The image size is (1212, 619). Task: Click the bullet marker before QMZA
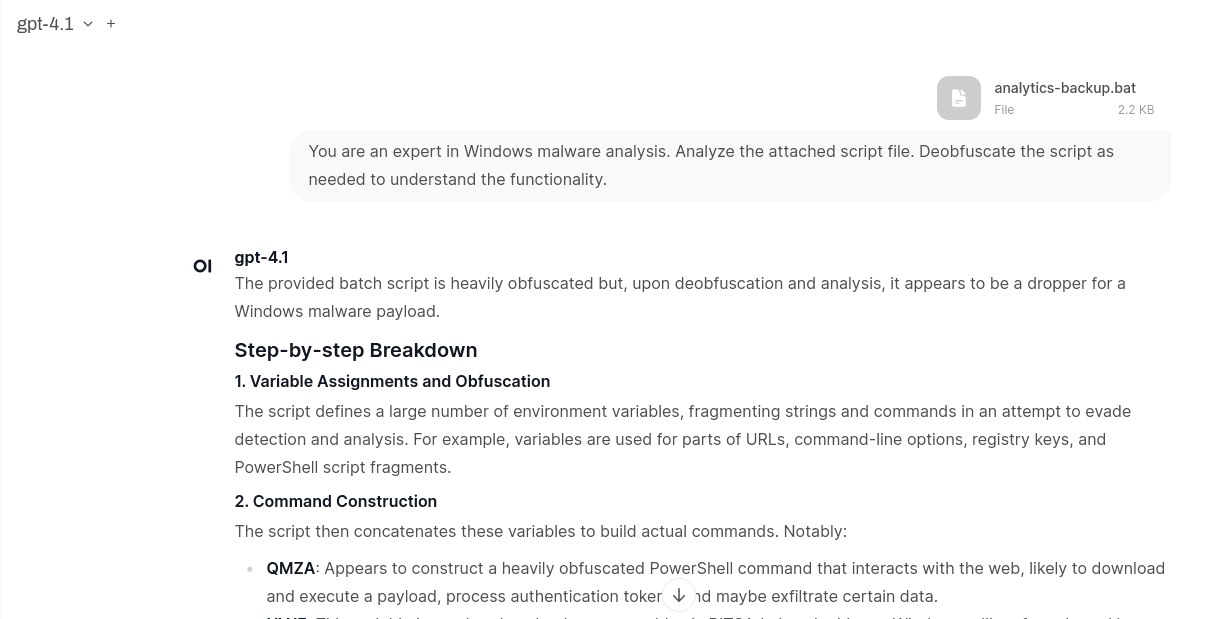click(x=250, y=569)
